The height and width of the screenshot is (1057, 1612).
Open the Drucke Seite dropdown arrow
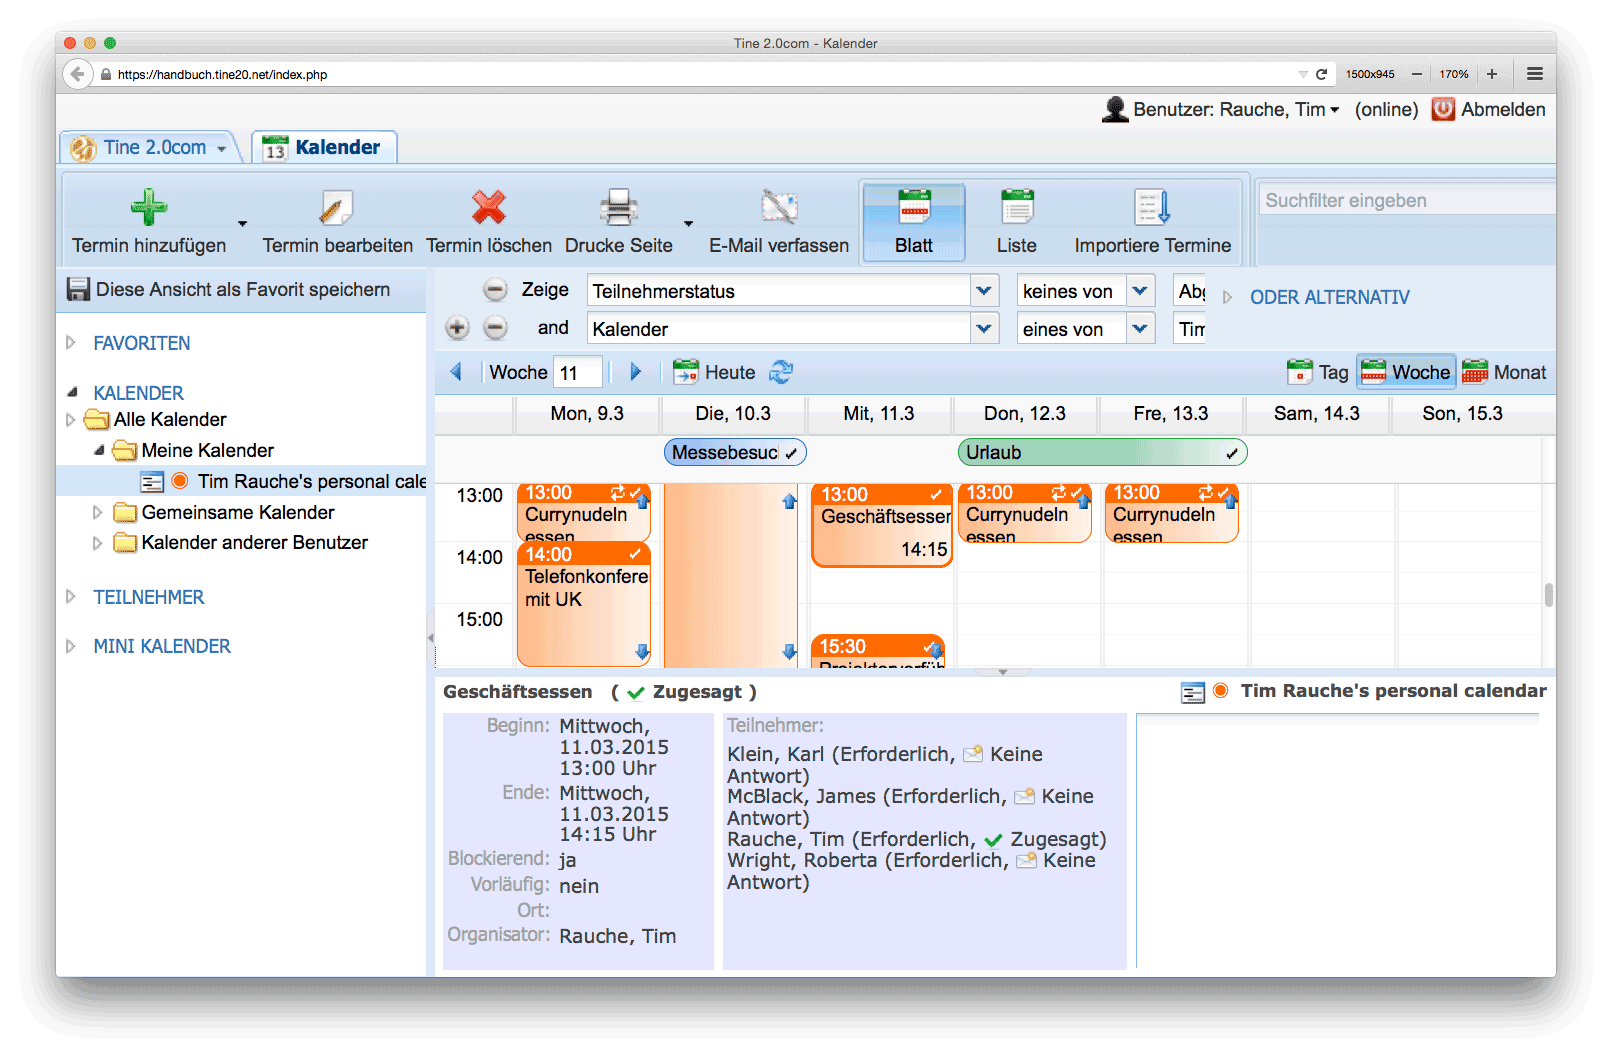point(688,223)
